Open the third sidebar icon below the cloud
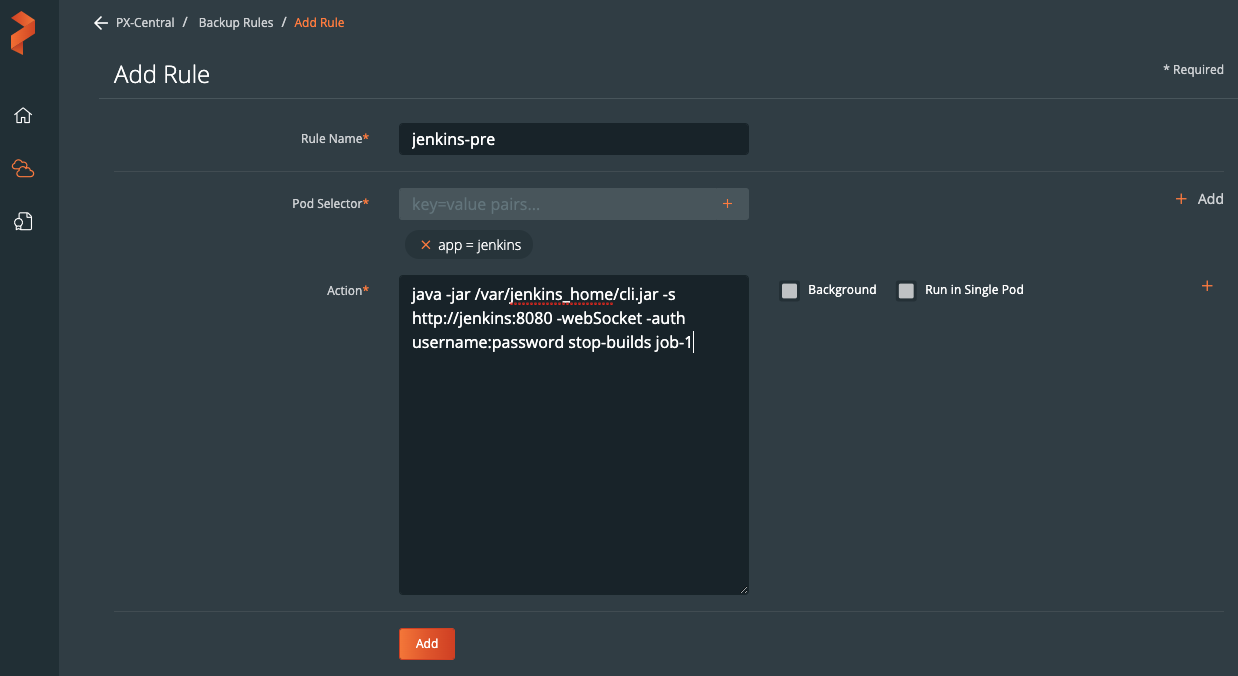Image resolution: width=1238 pixels, height=676 pixels. 23,222
